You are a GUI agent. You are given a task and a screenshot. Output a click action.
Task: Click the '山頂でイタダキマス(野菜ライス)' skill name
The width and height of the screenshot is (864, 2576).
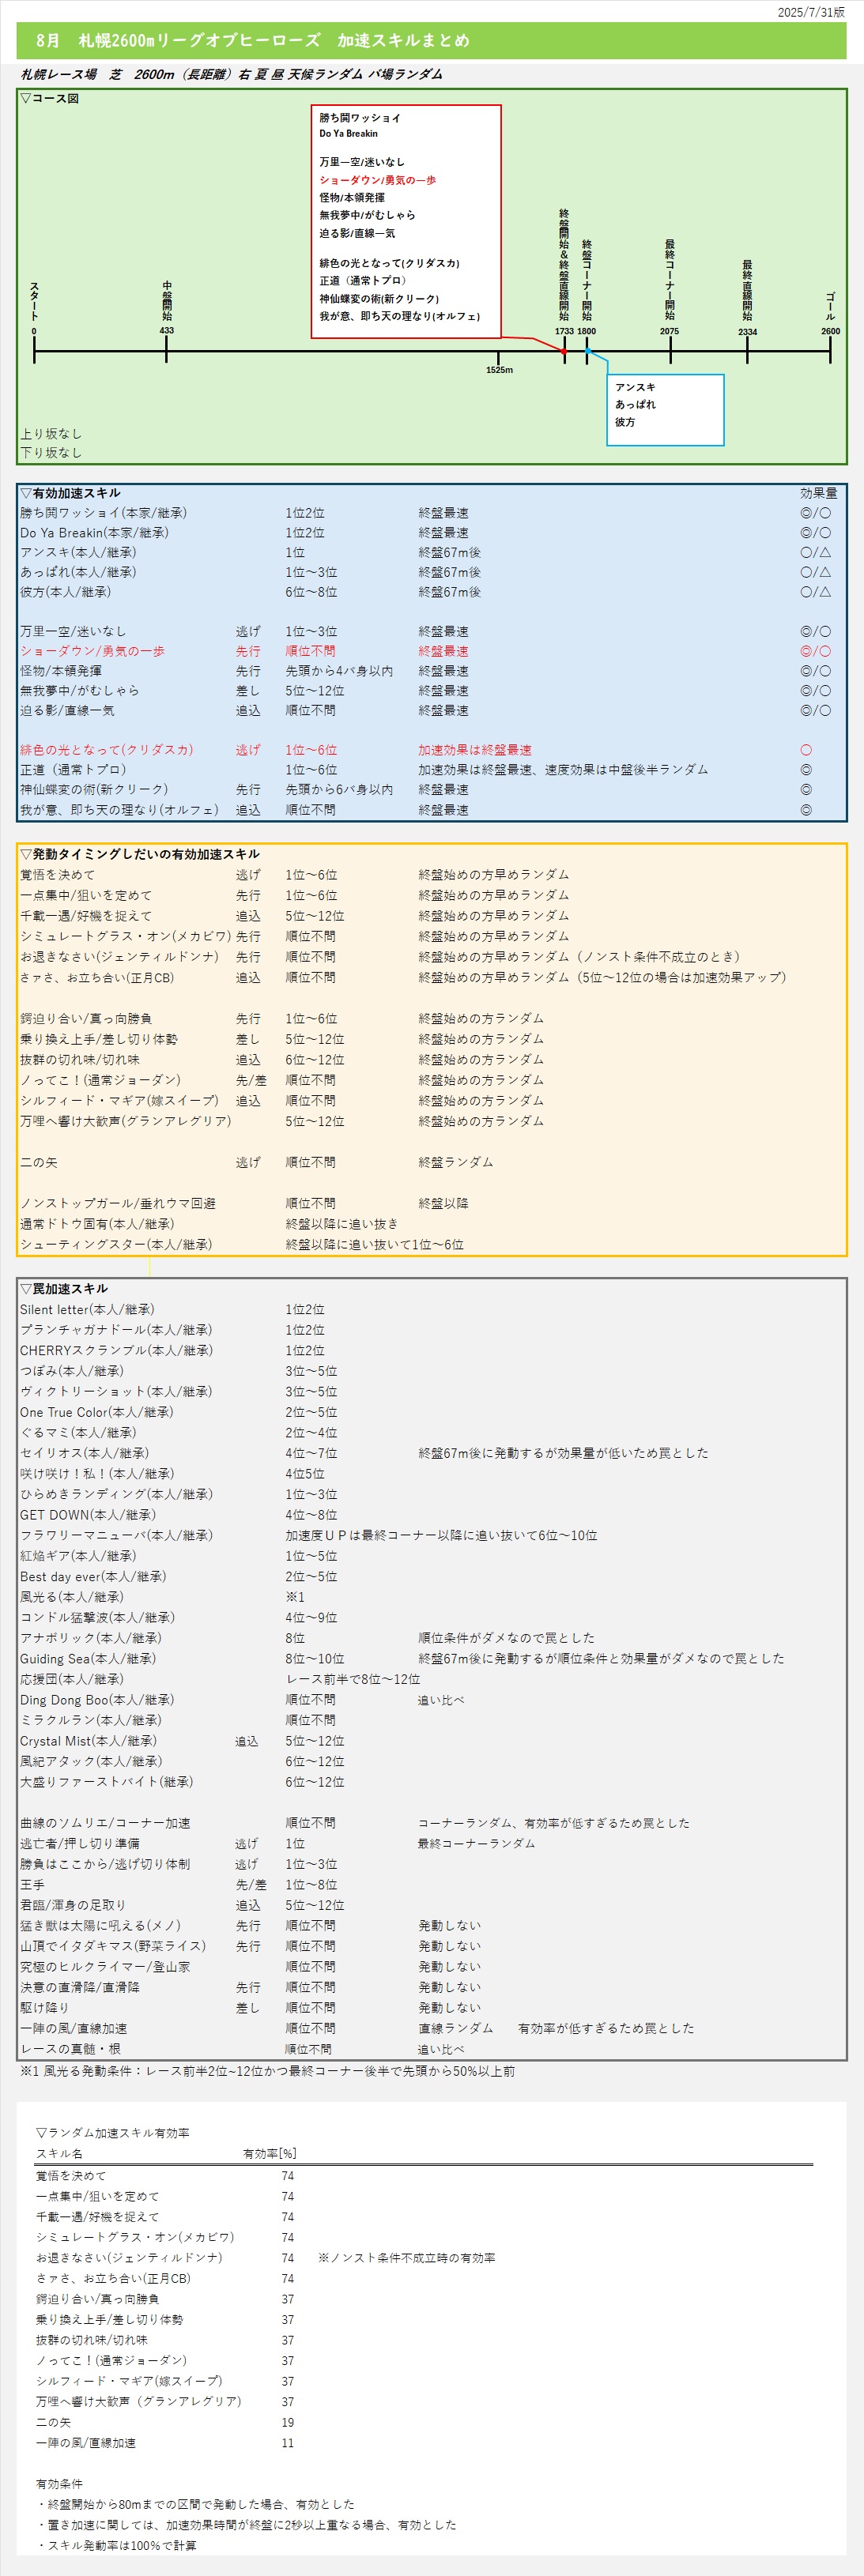(113, 1947)
